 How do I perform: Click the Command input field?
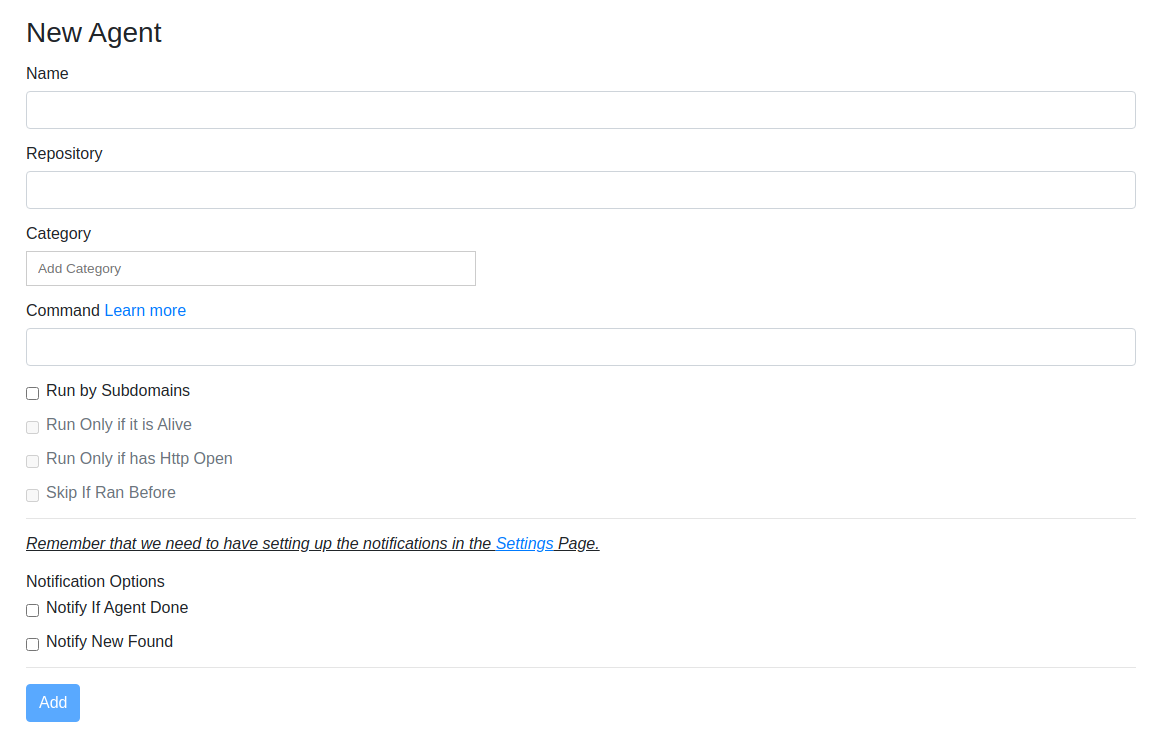click(x=580, y=347)
